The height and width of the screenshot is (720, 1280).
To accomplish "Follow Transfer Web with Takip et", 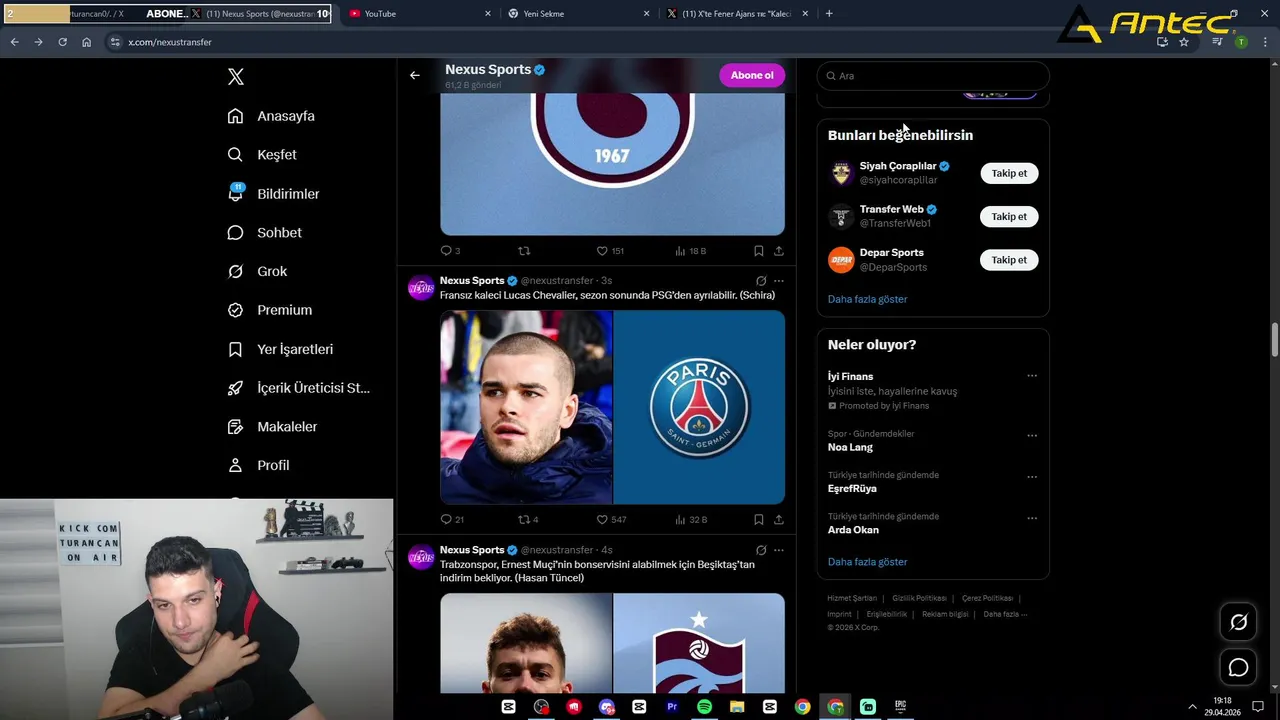I will 1009,217.
